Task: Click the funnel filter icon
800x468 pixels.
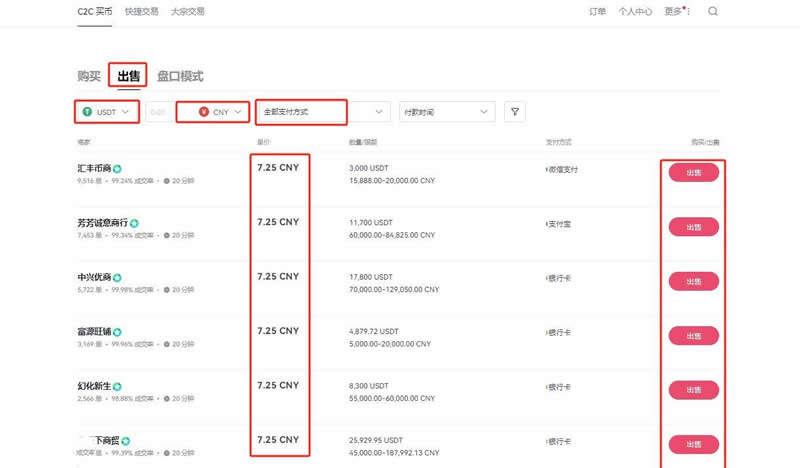Action: pyautogui.click(x=515, y=112)
